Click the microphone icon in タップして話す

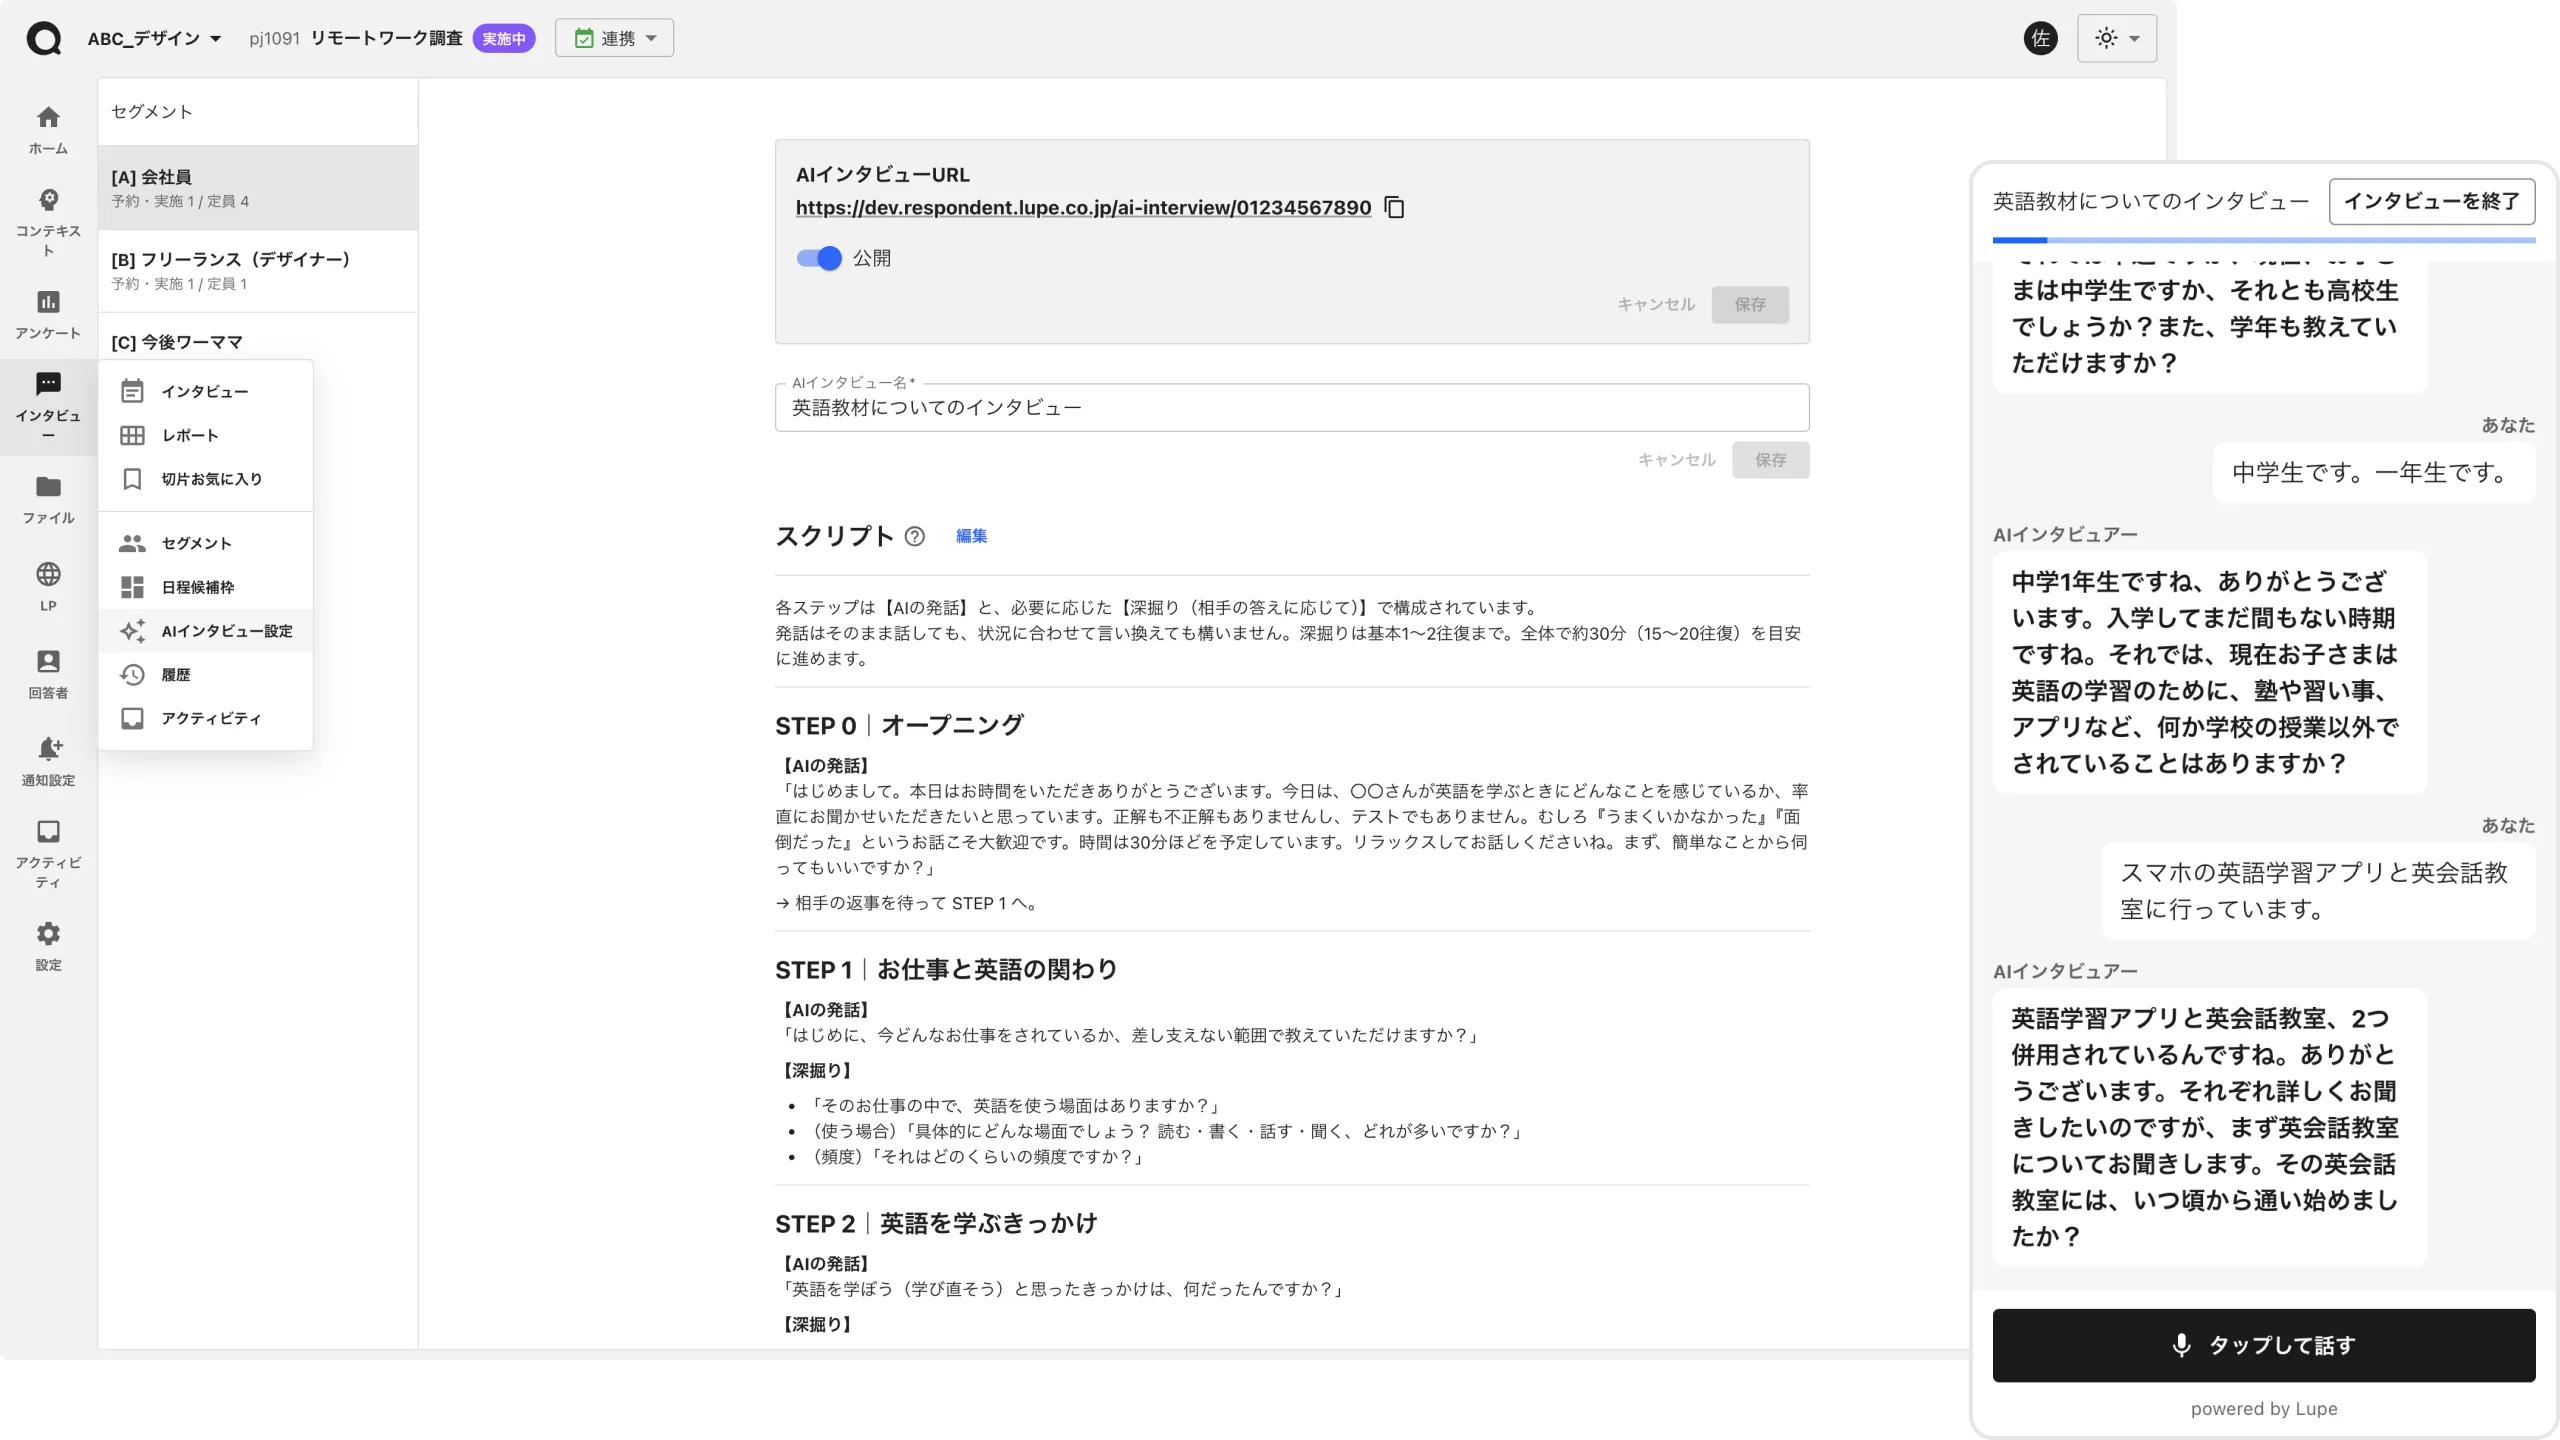[x=2182, y=1345]
